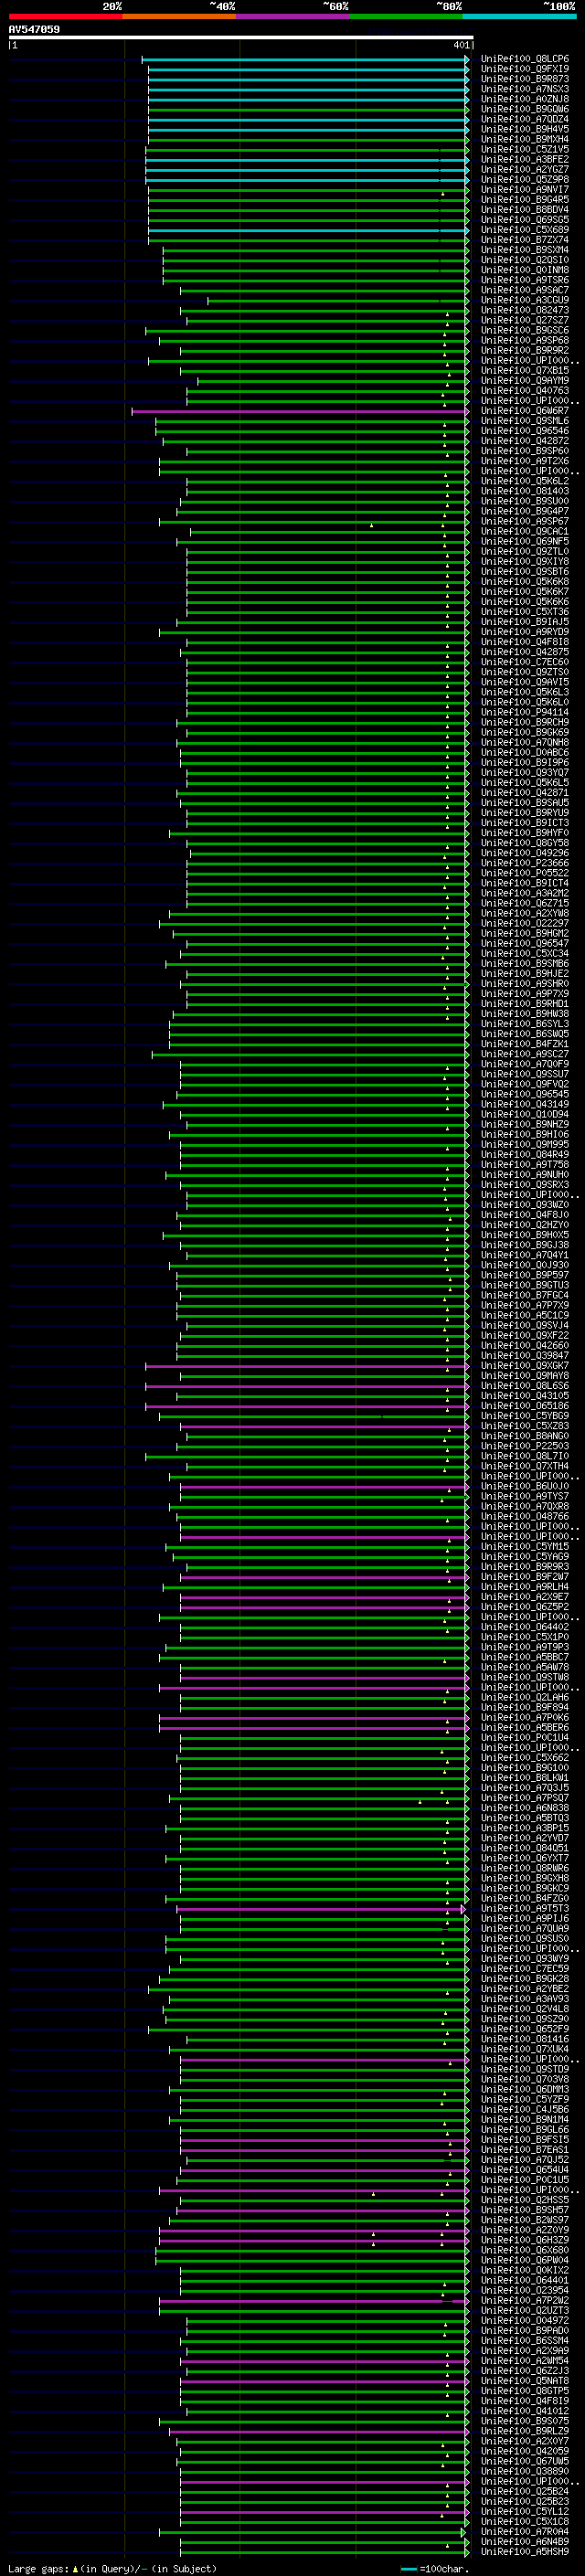
Task: Select hit UniRef100_Q9CAC1
Action: pyautogui.click(x=525, y=531)
